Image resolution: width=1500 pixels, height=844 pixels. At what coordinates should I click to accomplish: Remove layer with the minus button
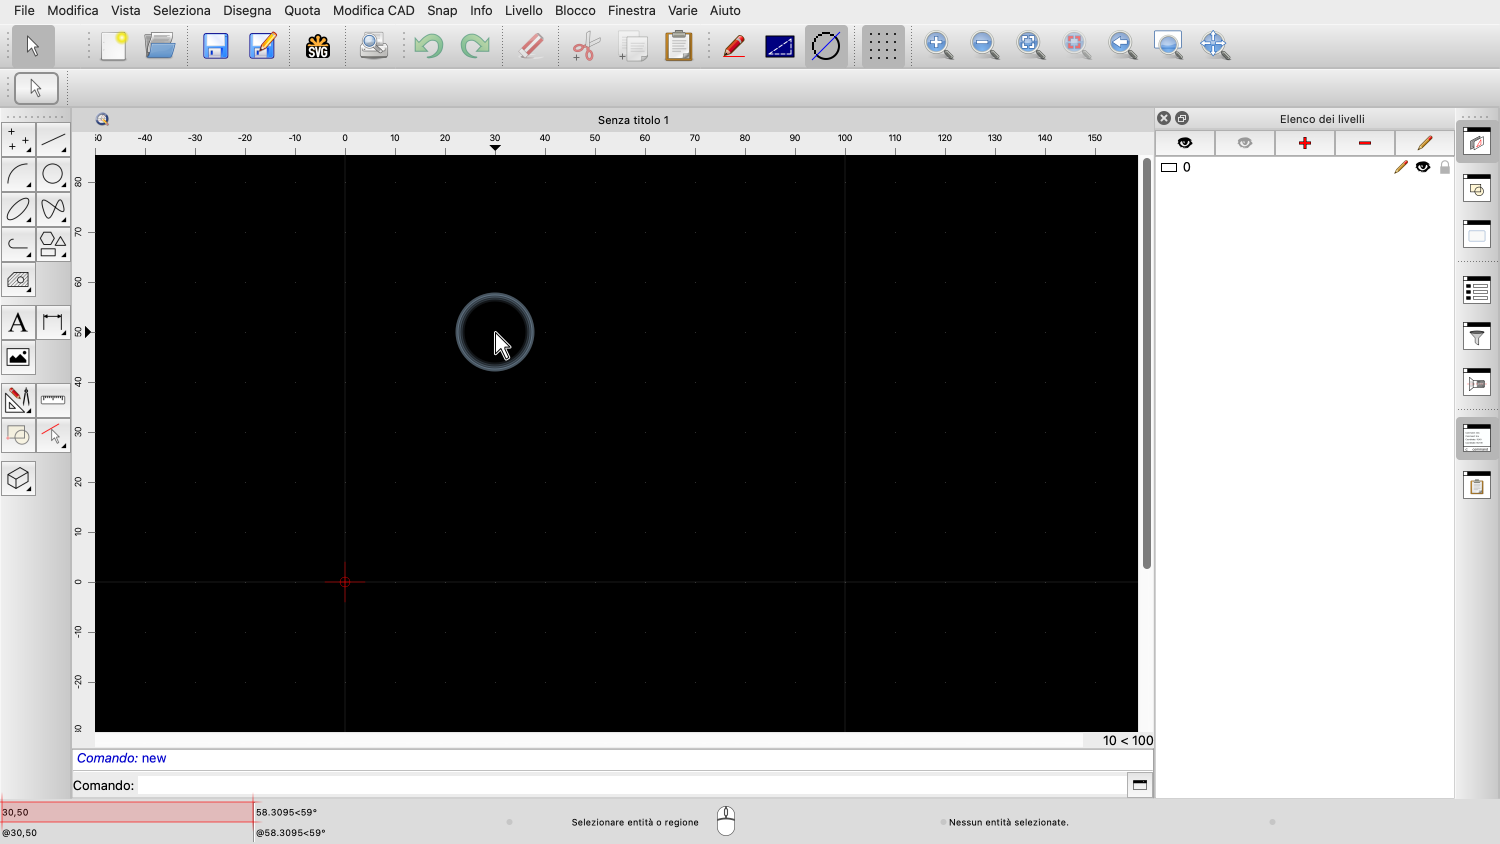pyautogui.click(x=1364, y=143)
